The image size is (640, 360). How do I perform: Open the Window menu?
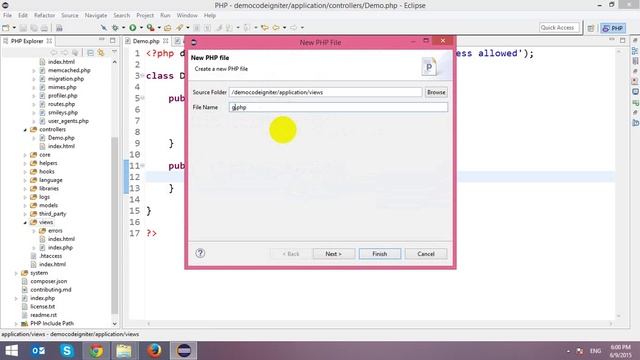coord(187,15)
